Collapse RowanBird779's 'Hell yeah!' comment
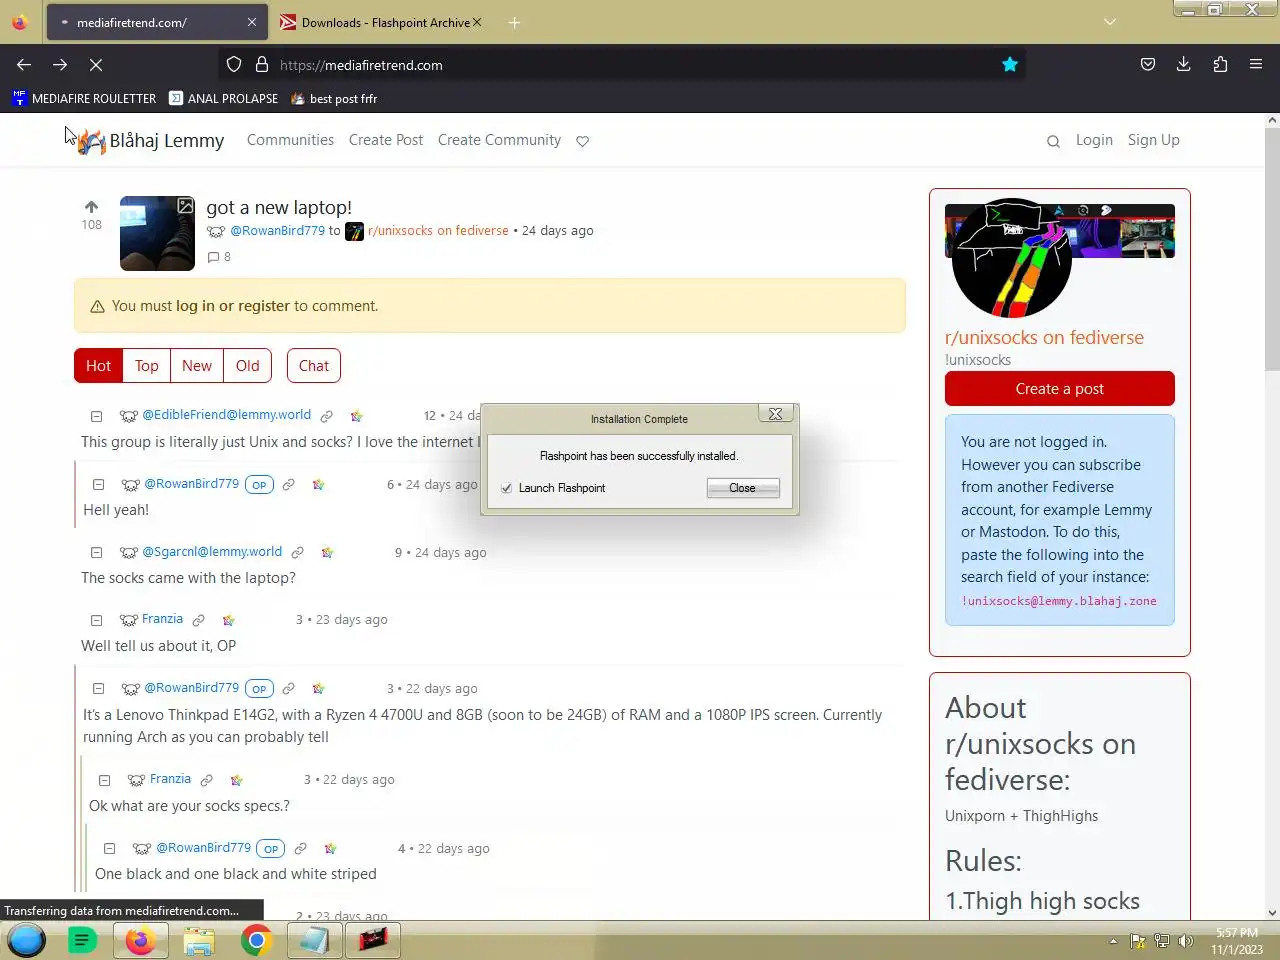Screen dimensions: 1280x960 pos(99,484)
